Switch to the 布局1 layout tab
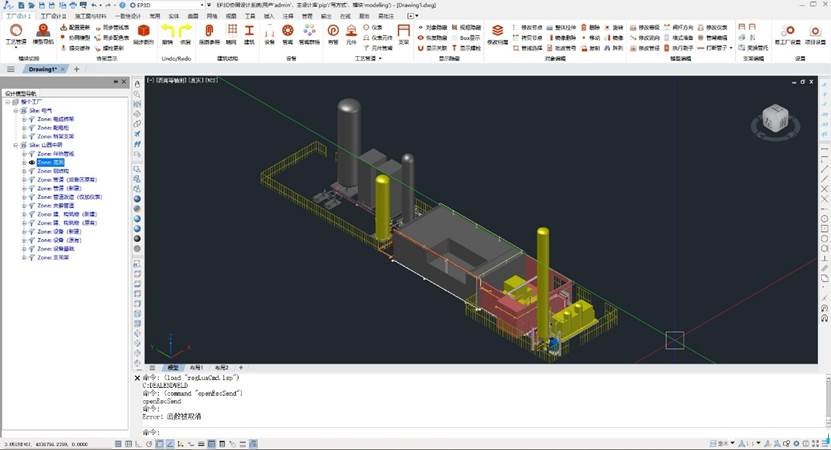 coord(197,368)
